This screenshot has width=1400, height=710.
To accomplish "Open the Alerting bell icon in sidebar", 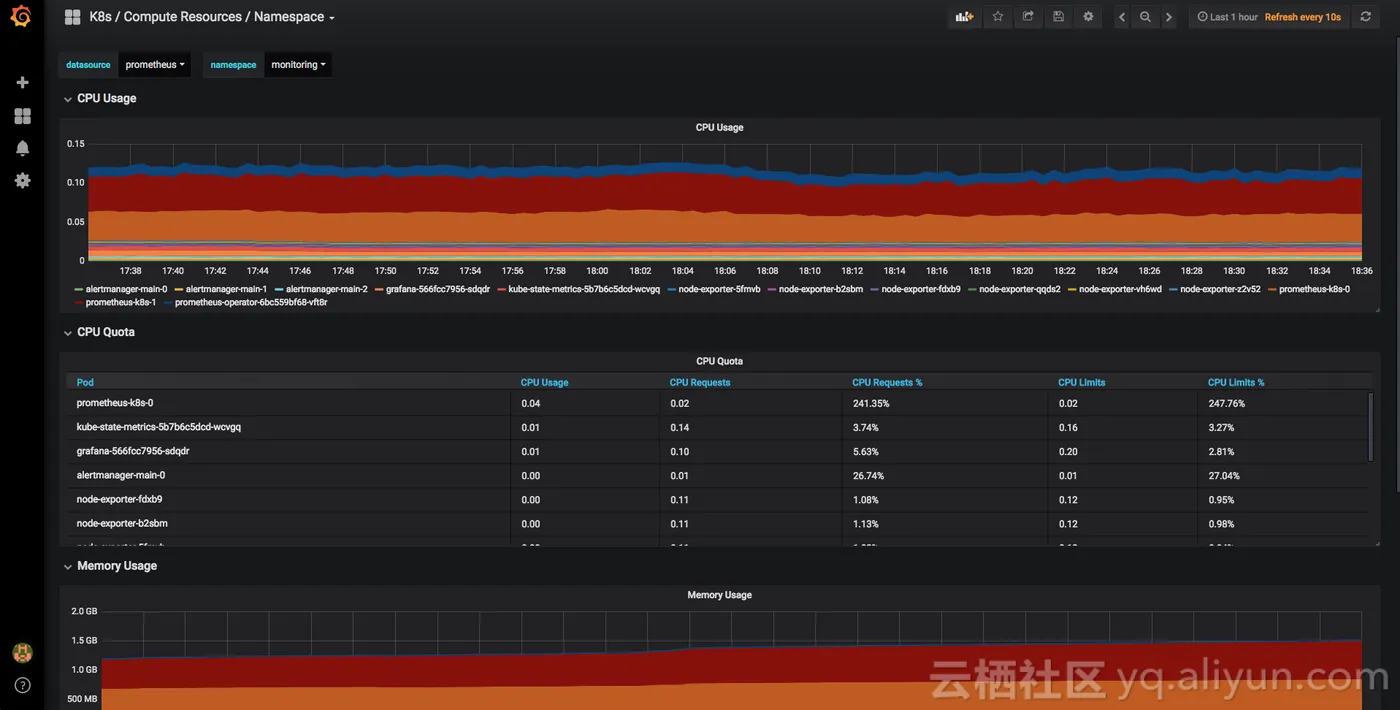I will tap(22, 148).
